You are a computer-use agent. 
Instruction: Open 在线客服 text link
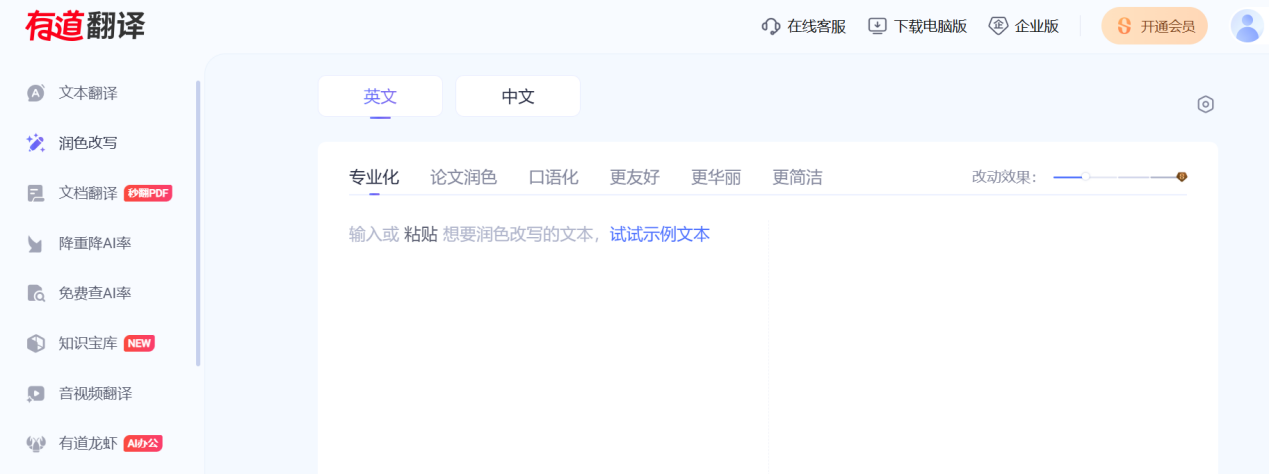[816, 26]
